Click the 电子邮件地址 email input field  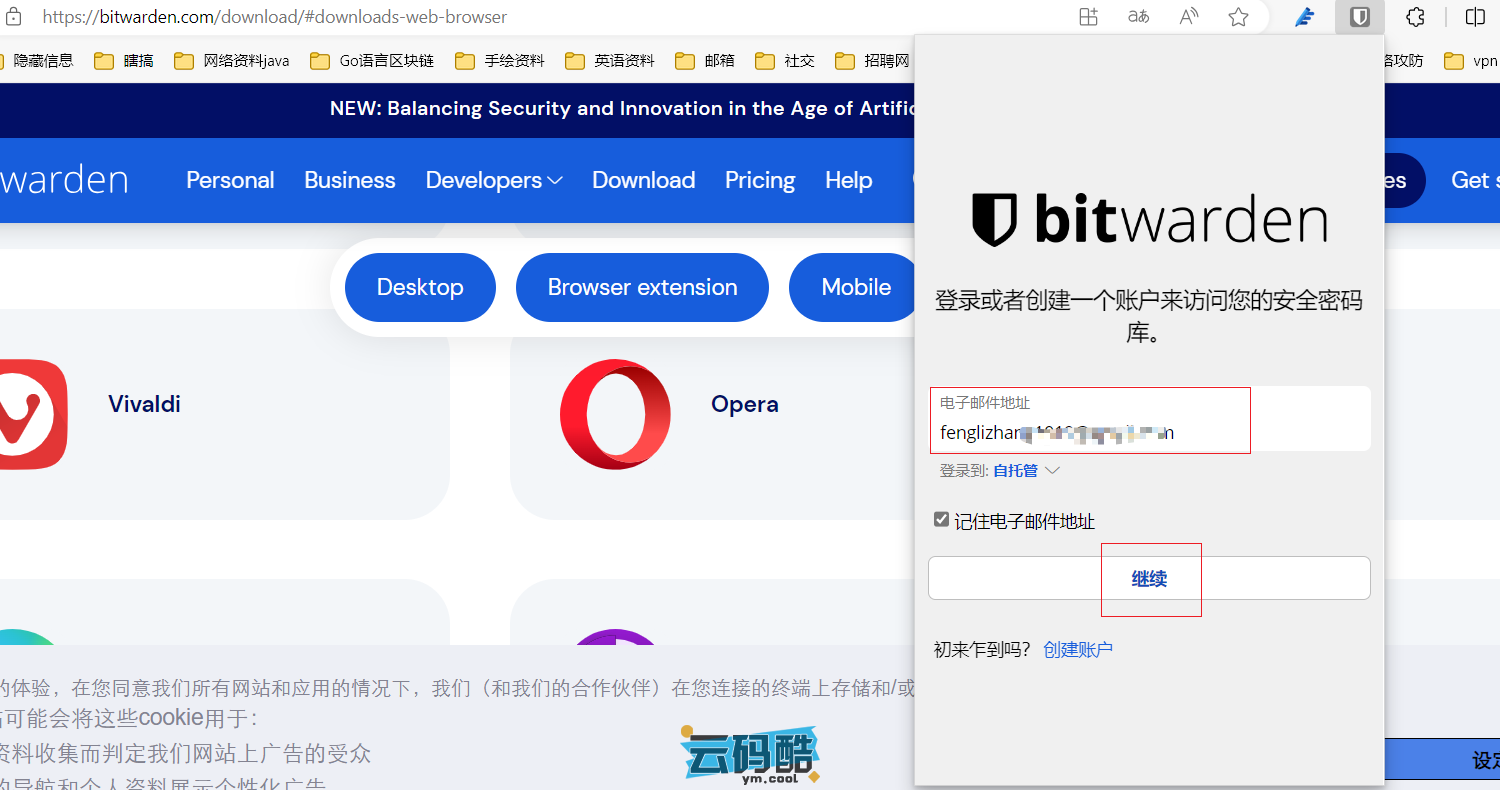click(1150, 432)
